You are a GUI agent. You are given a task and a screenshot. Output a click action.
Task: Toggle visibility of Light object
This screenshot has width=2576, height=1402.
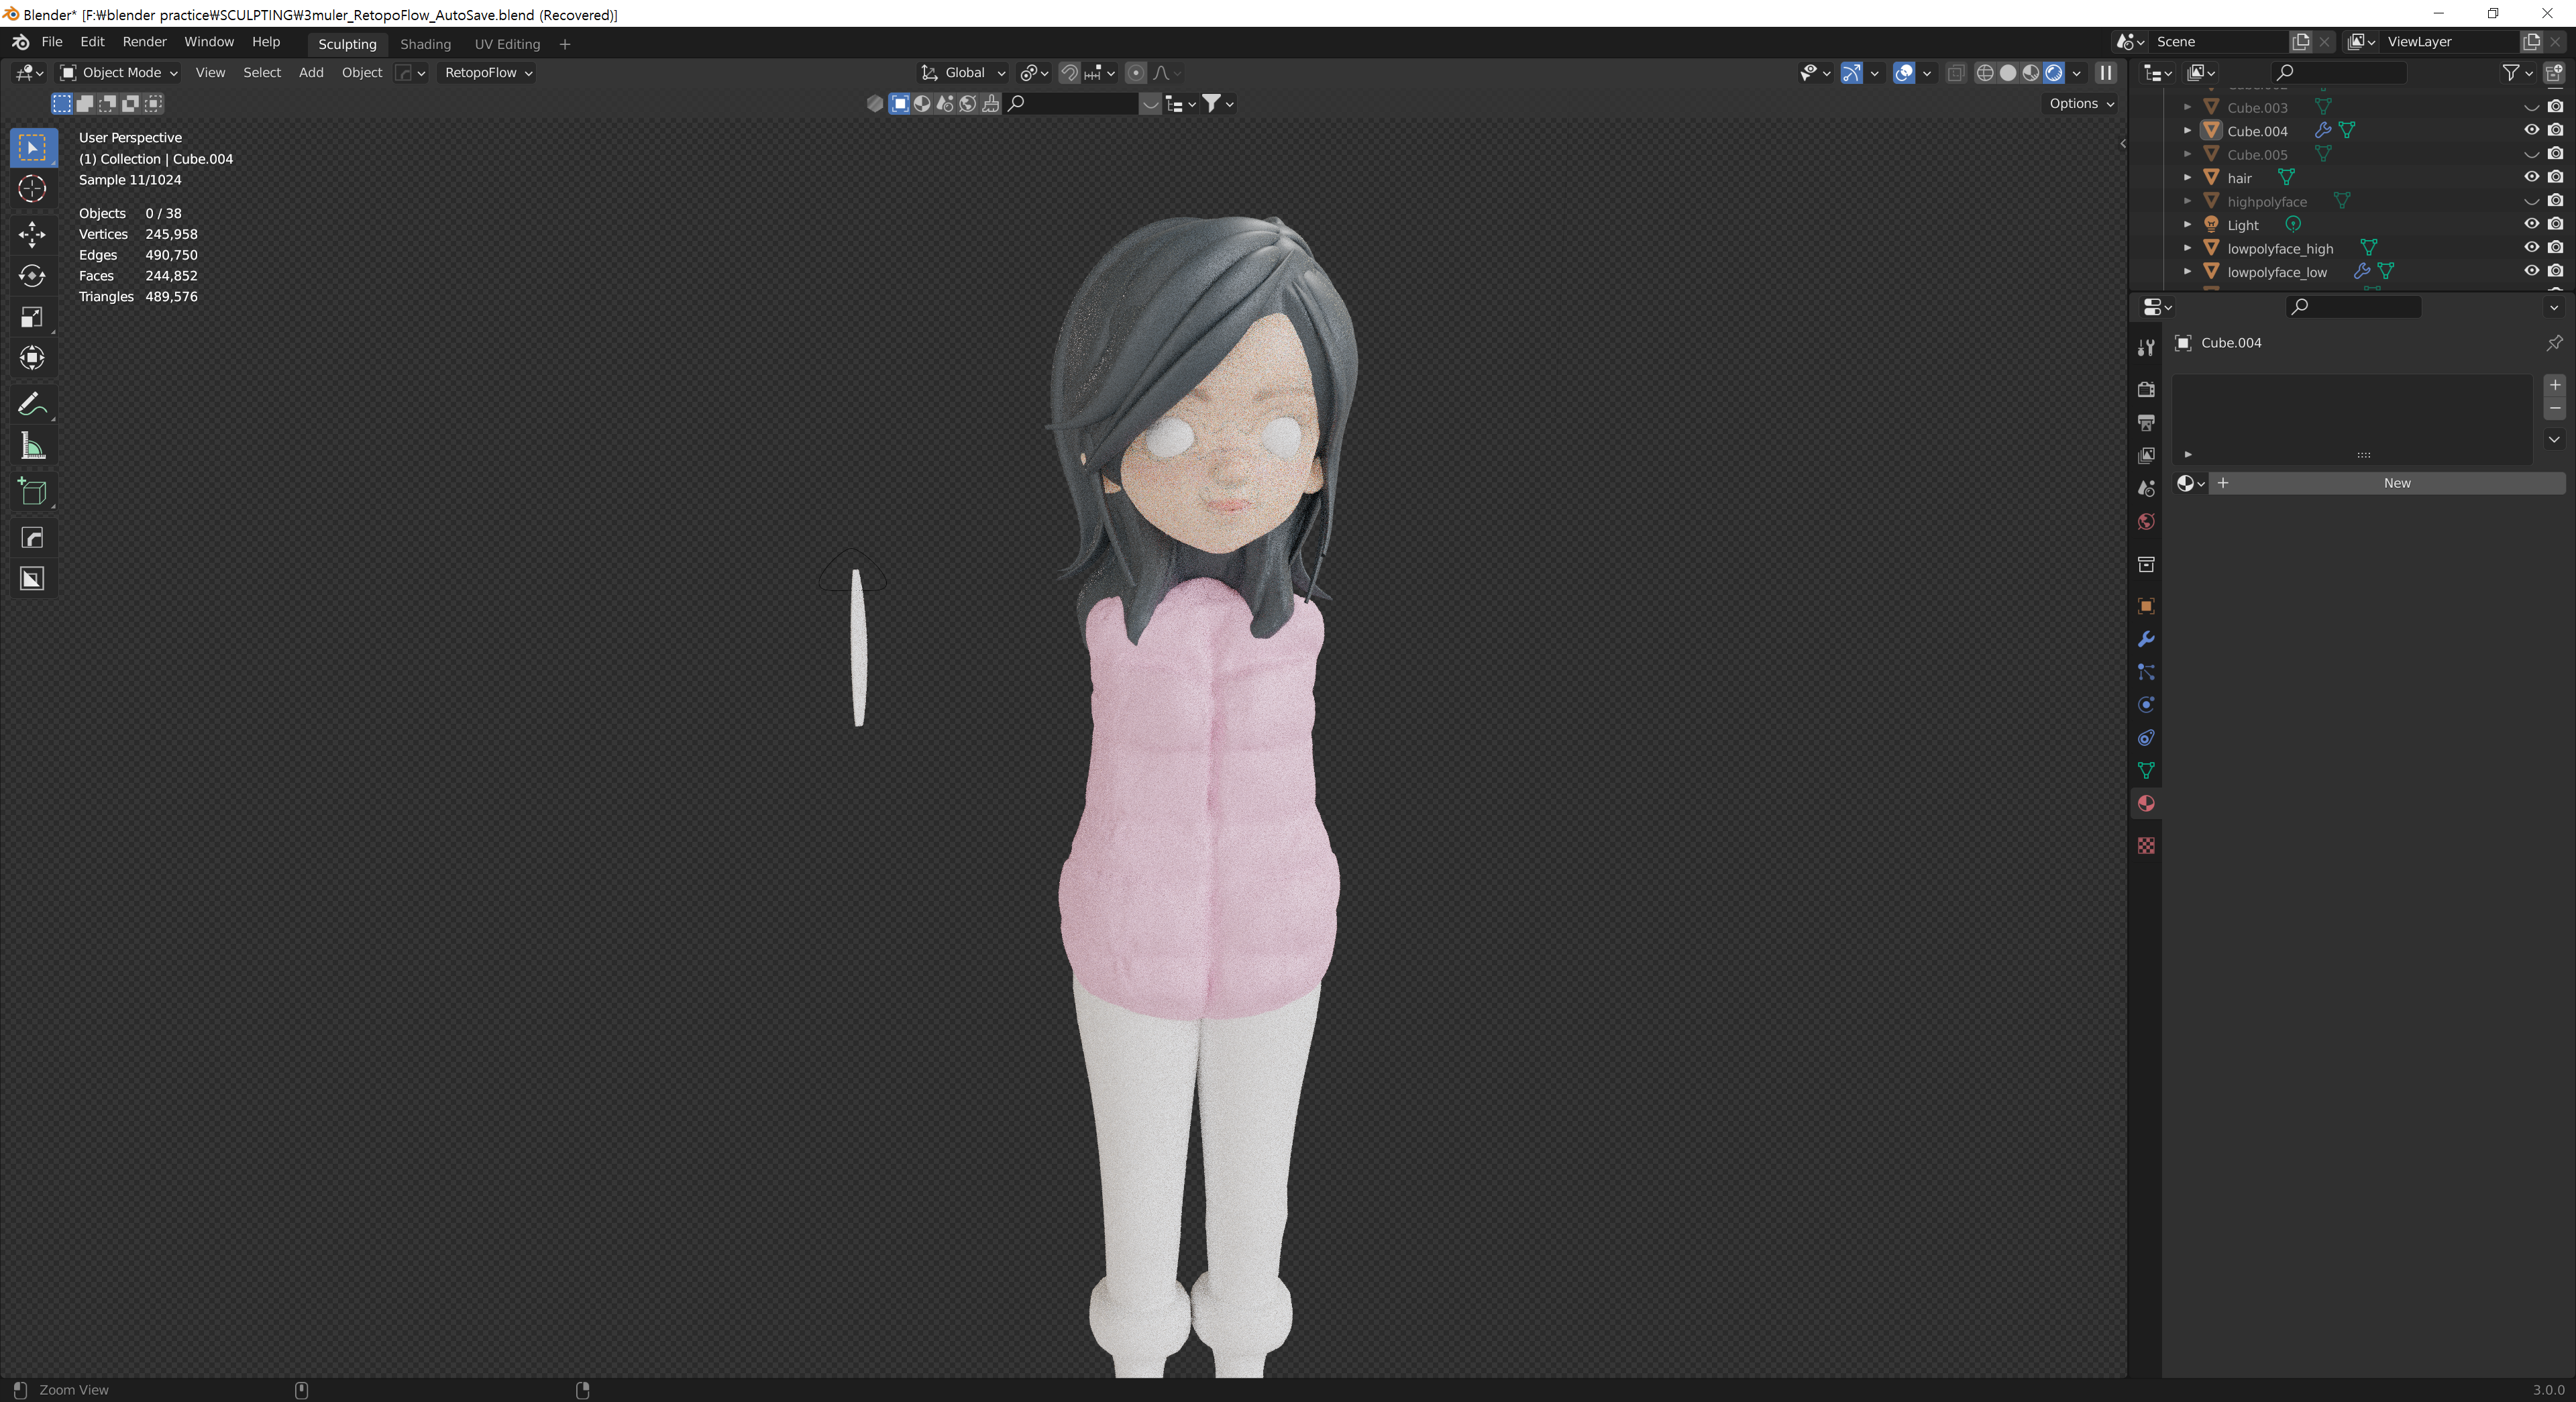tap(2531, 224)
